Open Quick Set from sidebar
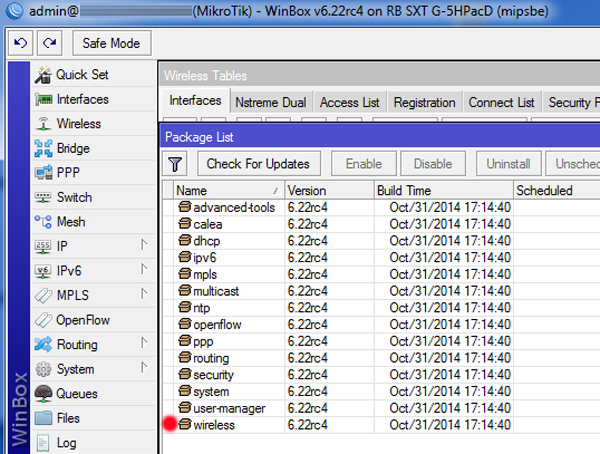600x454 pixels. tap(94, 75)
